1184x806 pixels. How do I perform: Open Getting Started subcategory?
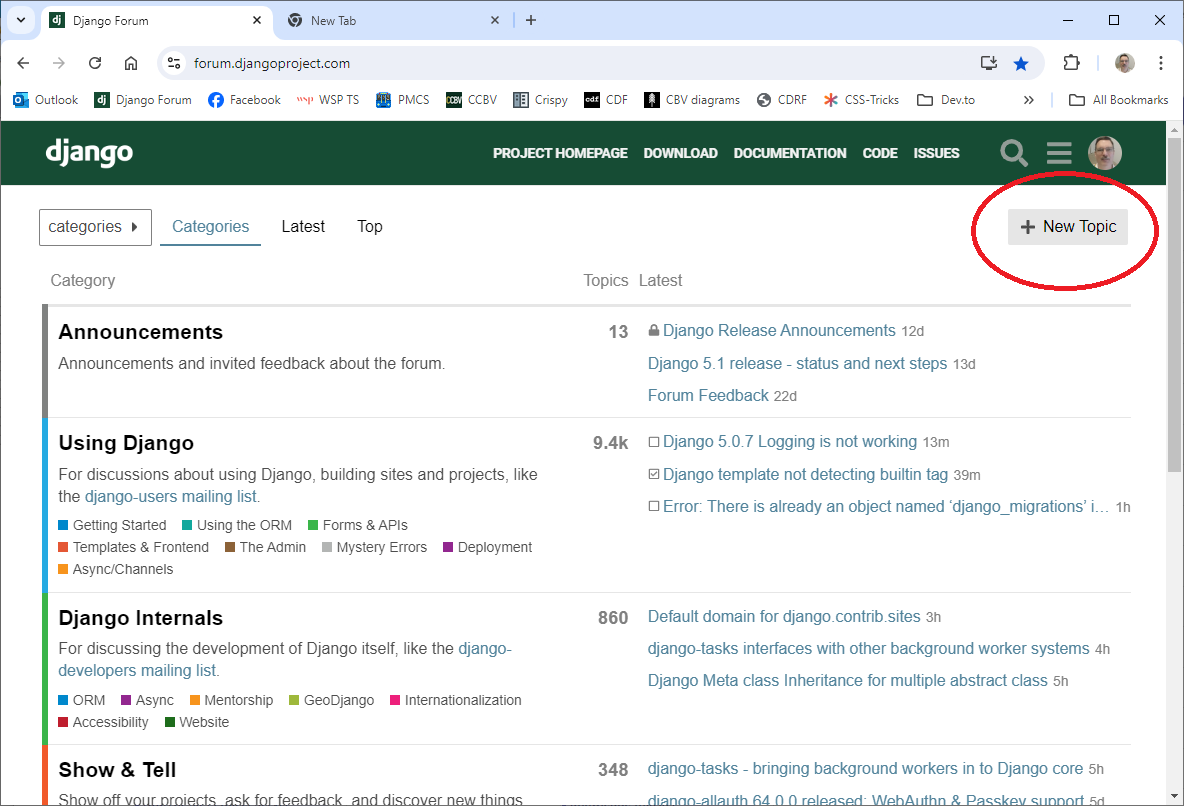point(113,525)
